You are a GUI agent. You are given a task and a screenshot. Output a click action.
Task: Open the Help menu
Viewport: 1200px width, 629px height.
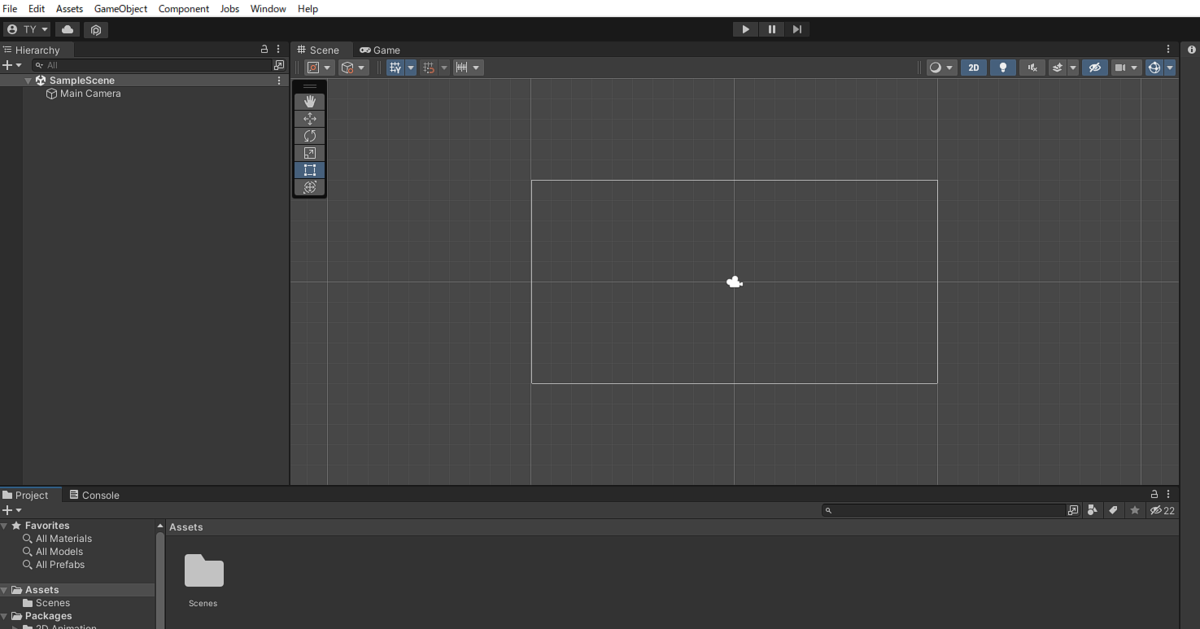(x=308, y=8)
